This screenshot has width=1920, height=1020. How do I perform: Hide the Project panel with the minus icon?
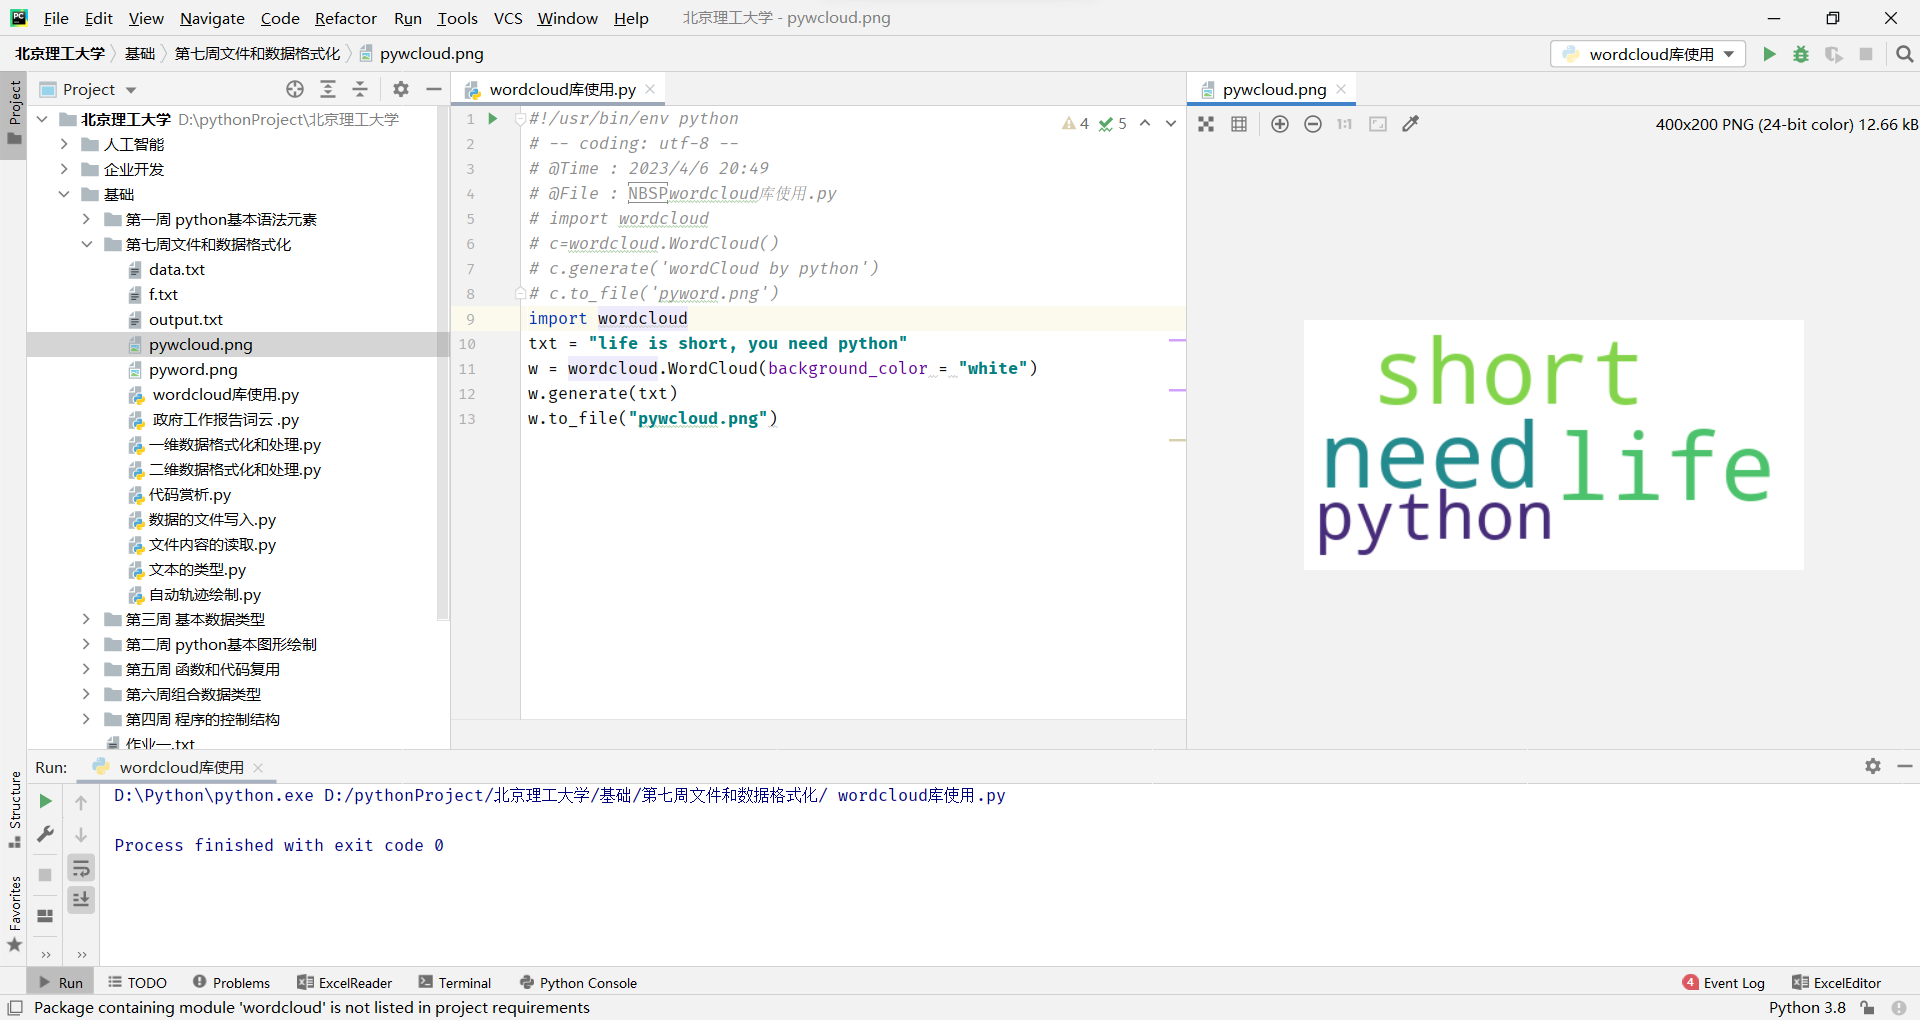click(x=433, y=89)
